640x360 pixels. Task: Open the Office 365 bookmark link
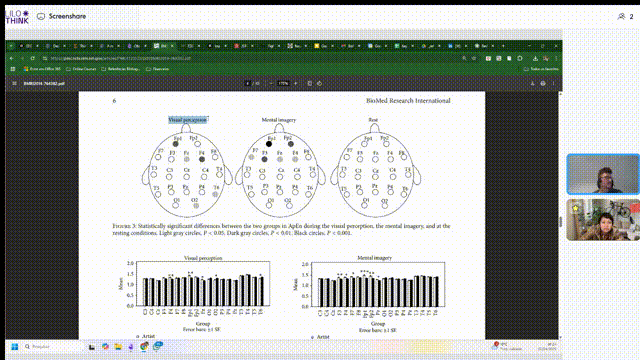(42, 69)
